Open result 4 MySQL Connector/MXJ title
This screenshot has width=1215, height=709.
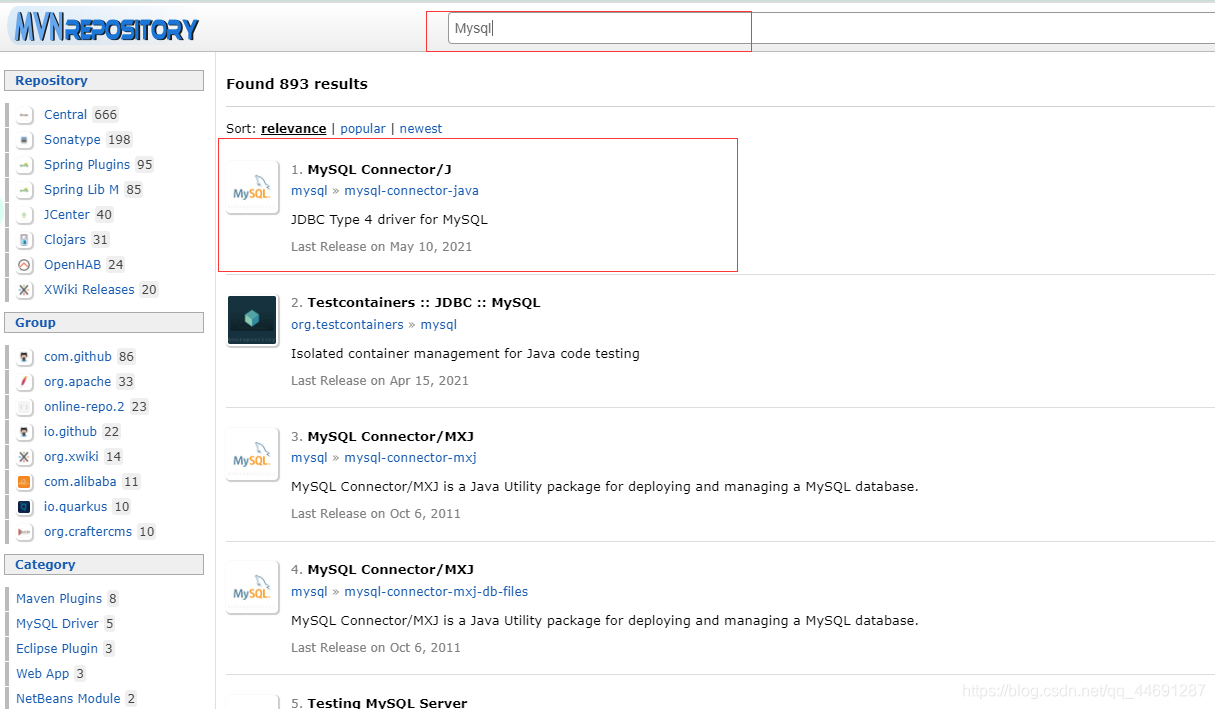391,569
